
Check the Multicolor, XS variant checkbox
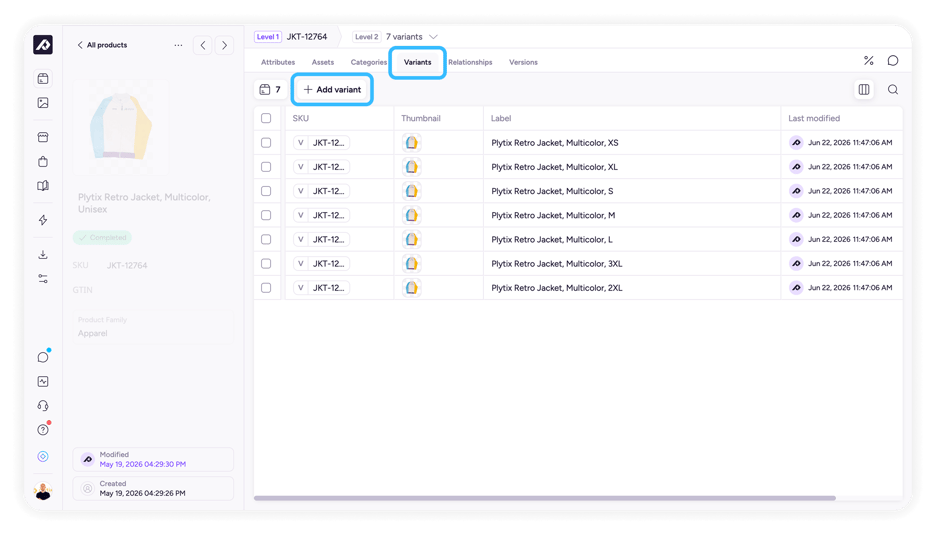266,143
